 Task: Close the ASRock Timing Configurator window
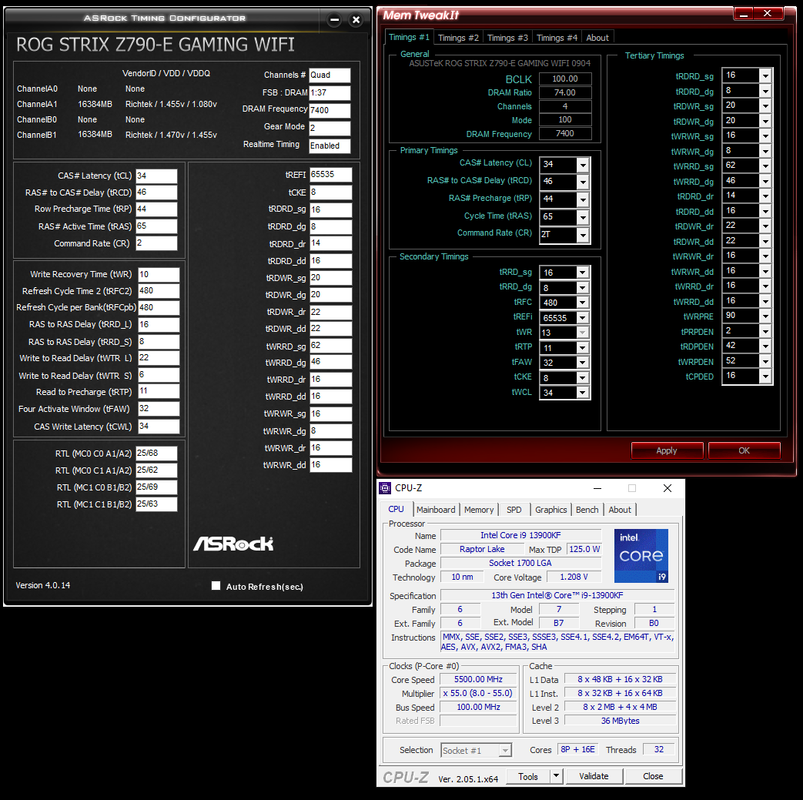[x=356, y=20]
